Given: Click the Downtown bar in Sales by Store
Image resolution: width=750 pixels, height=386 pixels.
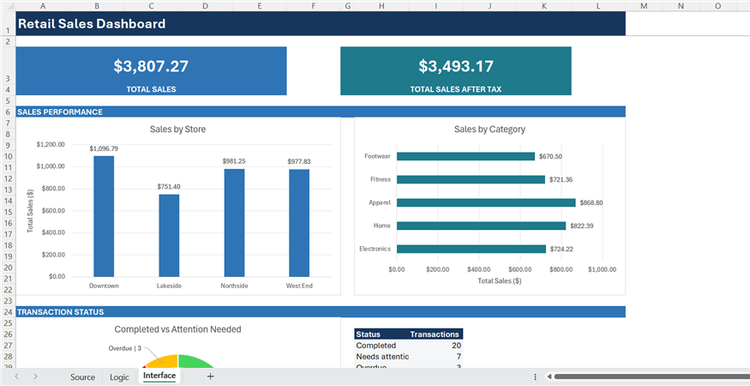Looking at the screenshot, I should pyautogui.click(x=104, y=216).
